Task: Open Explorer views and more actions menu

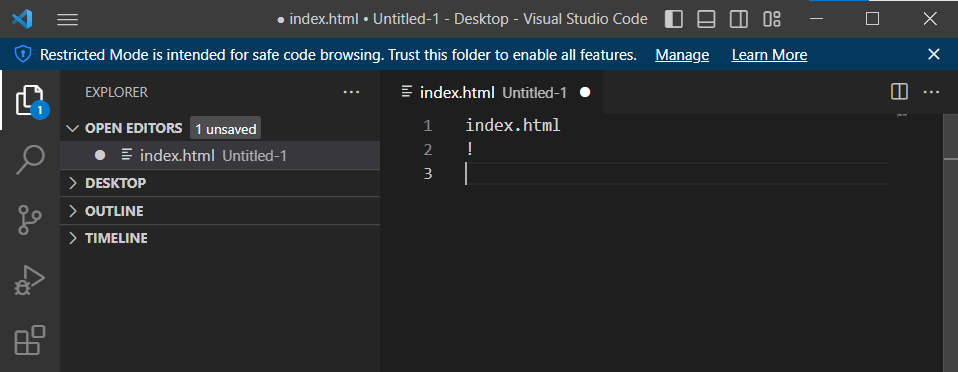Action: point(351,92)
